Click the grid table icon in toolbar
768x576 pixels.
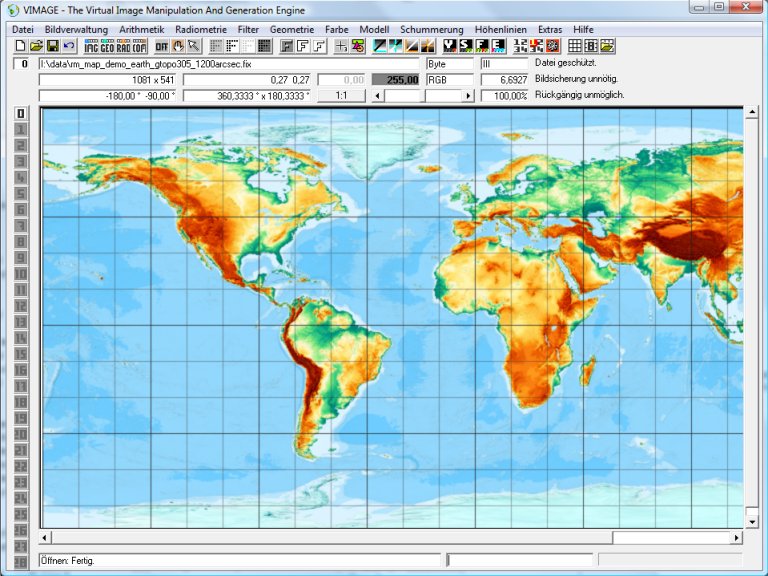575,46
